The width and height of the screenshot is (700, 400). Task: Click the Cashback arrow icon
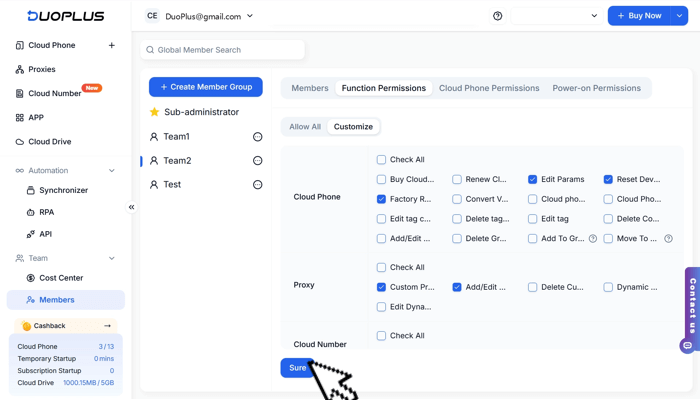[x=107, y=326]
